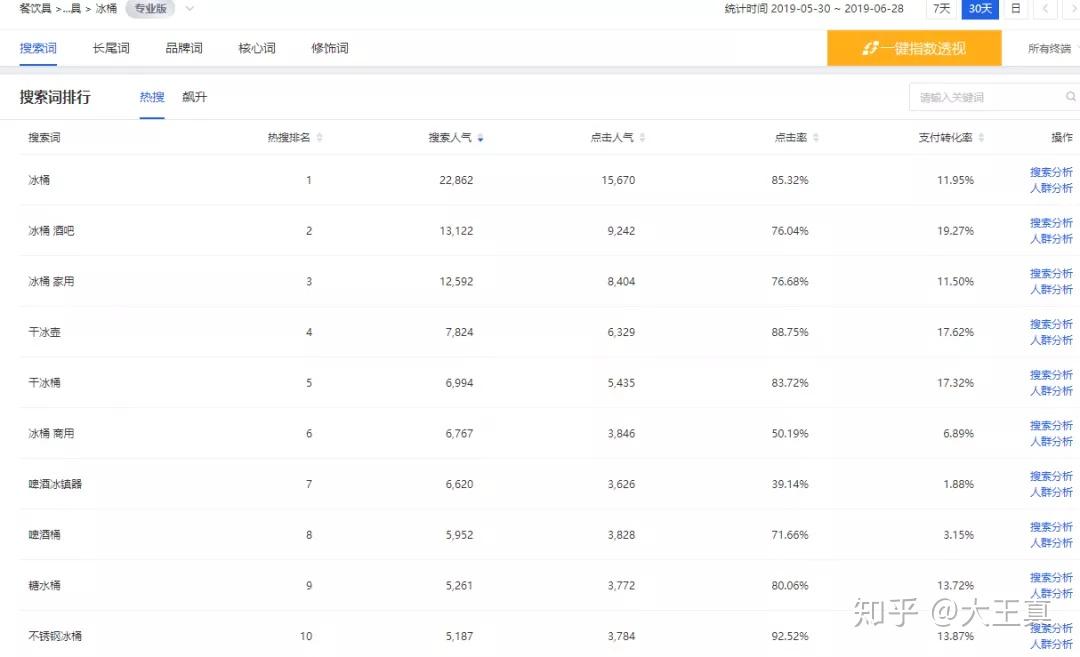1080x657 pixels.
Task: Switch to the 品牌词 tab
Action: [x=184, y=48]
